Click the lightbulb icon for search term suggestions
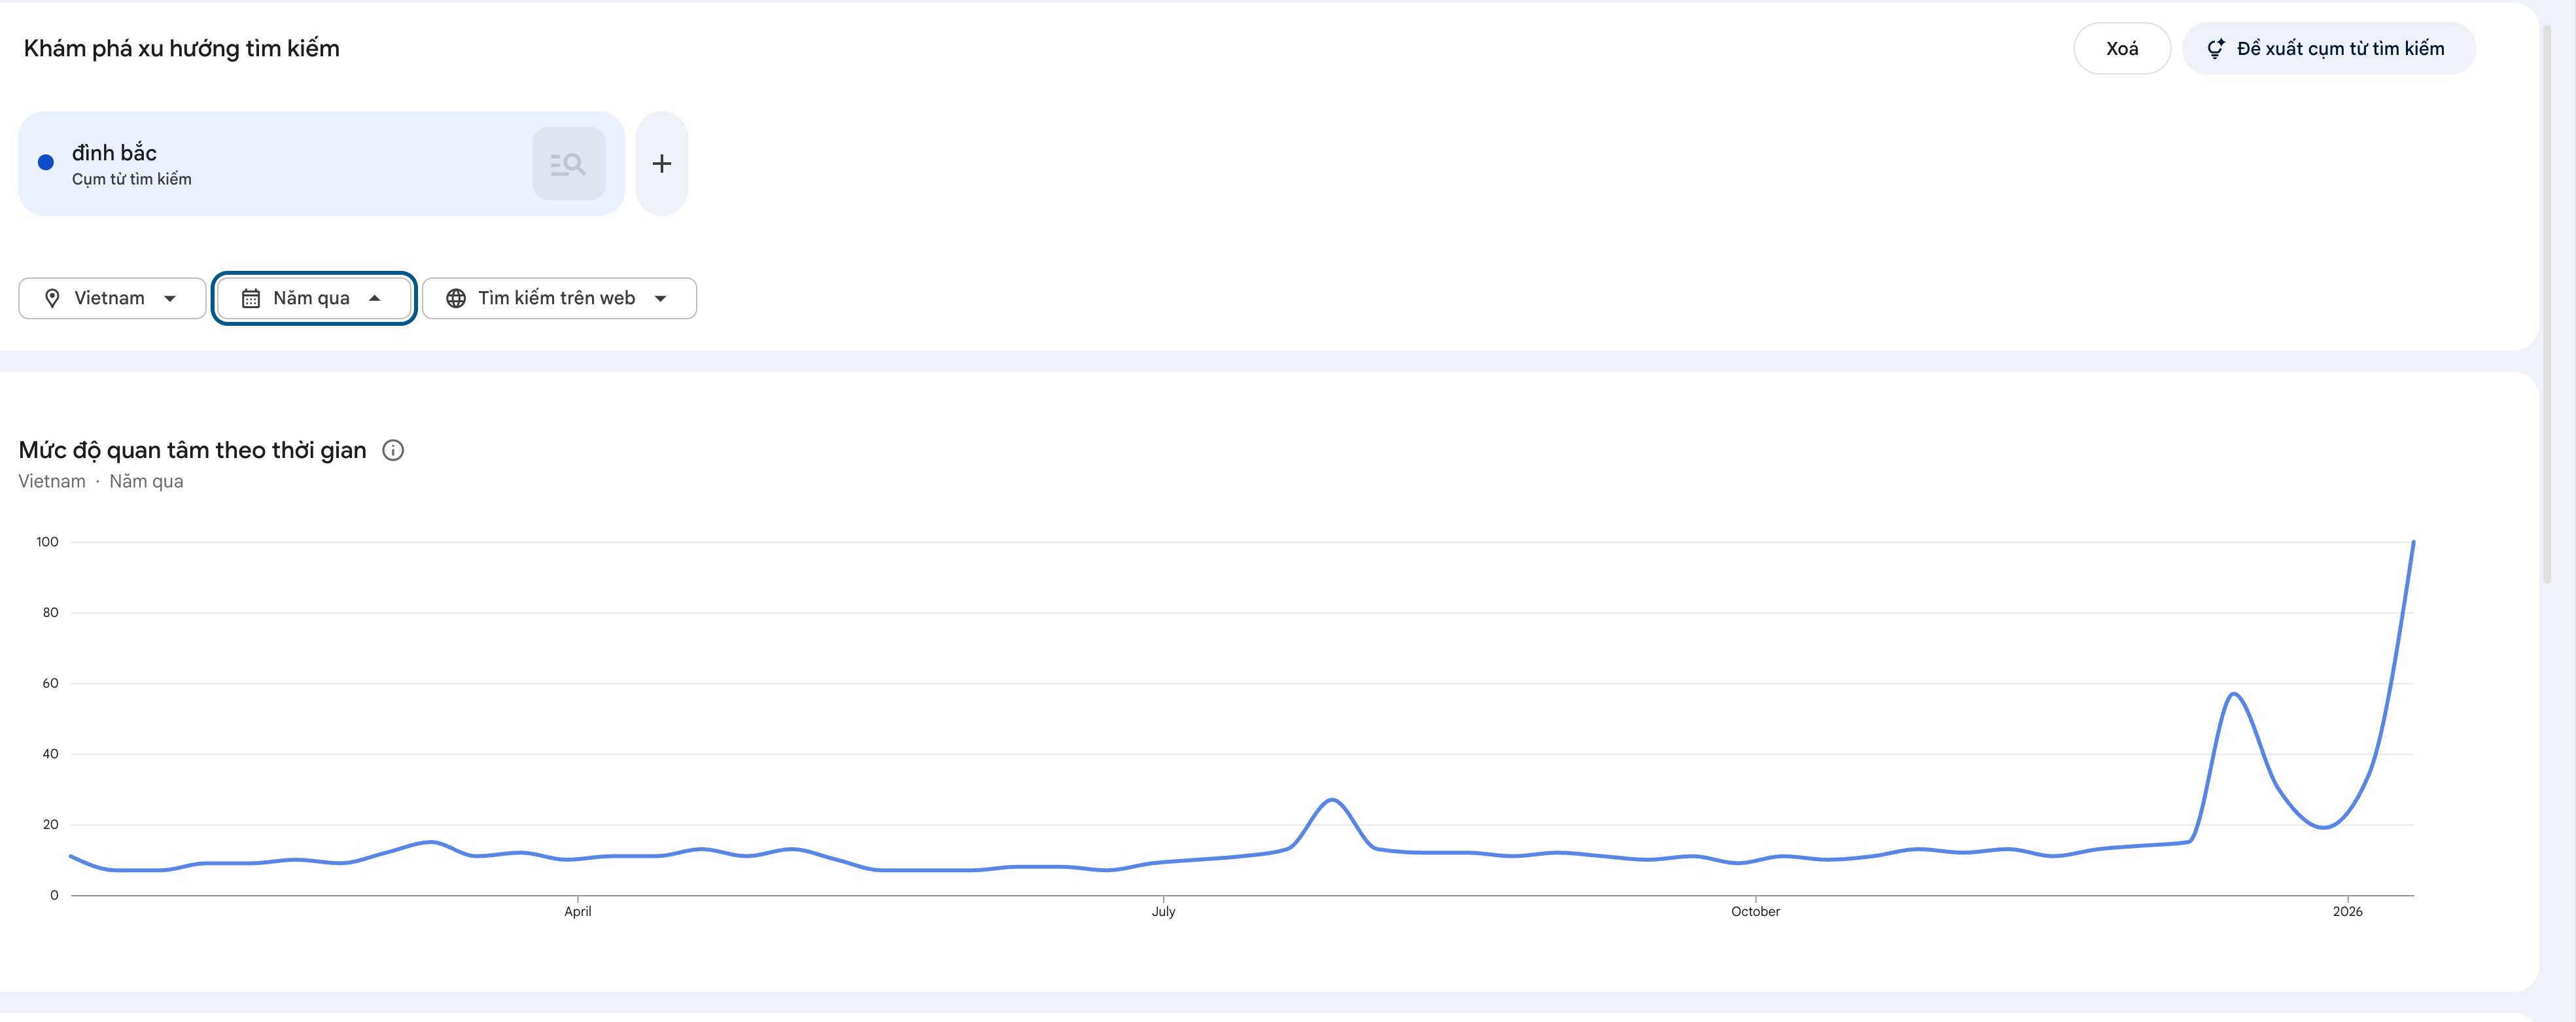 click(2215, 49)
